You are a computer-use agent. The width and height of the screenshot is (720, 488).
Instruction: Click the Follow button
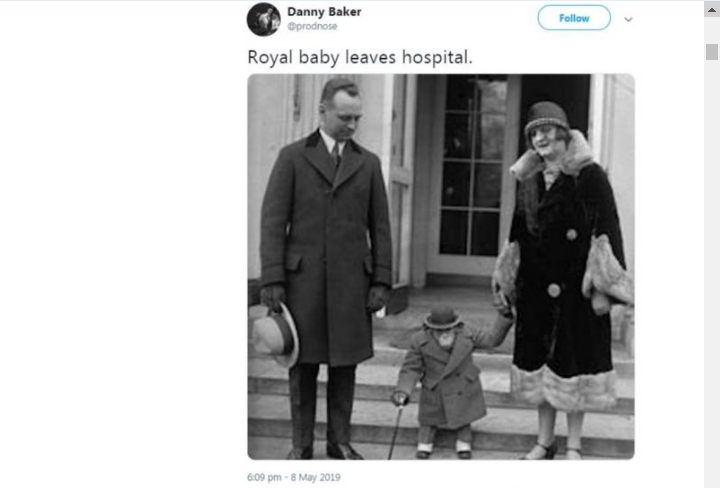574,18
